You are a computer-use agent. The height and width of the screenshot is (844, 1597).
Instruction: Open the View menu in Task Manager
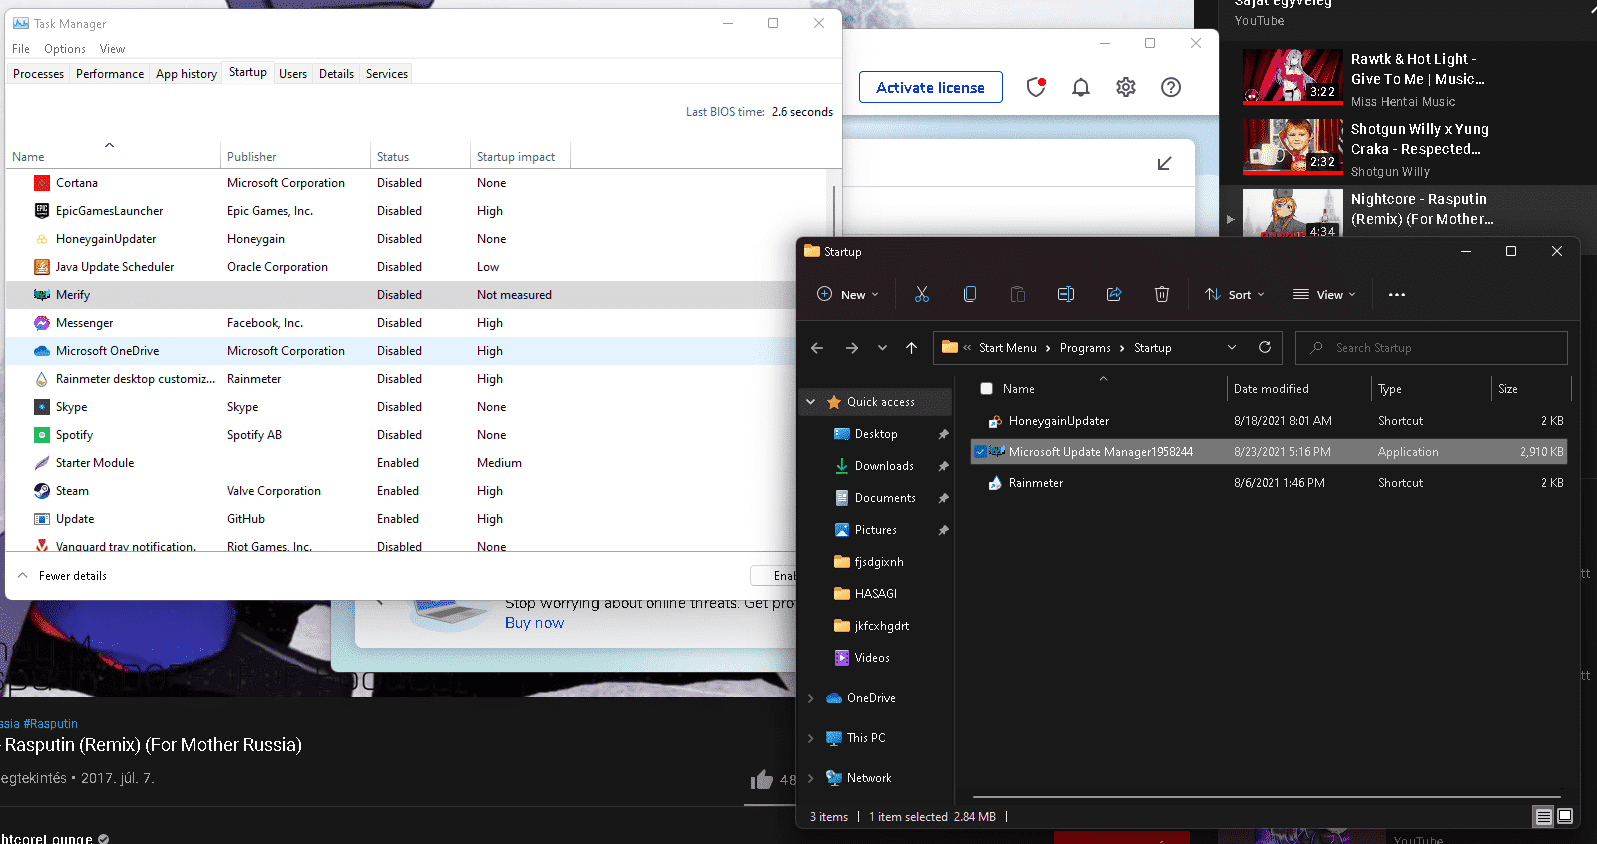coord(112,49)
